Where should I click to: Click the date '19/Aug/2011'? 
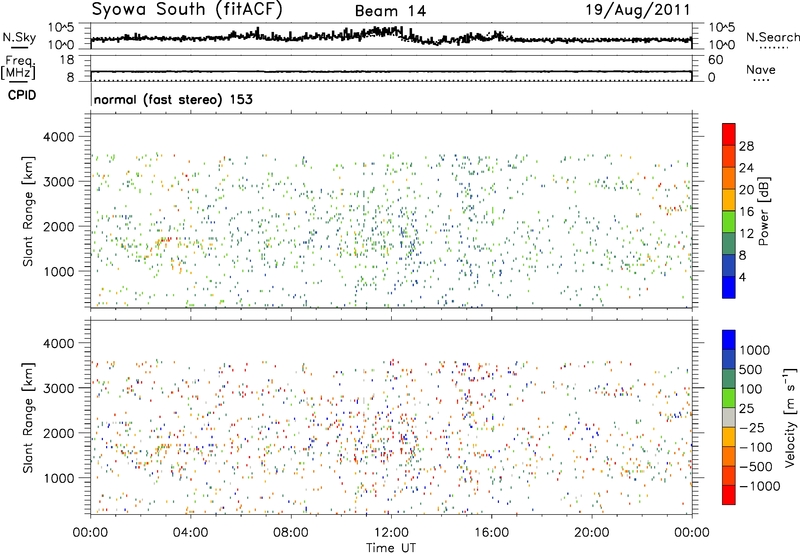(638, 9)
